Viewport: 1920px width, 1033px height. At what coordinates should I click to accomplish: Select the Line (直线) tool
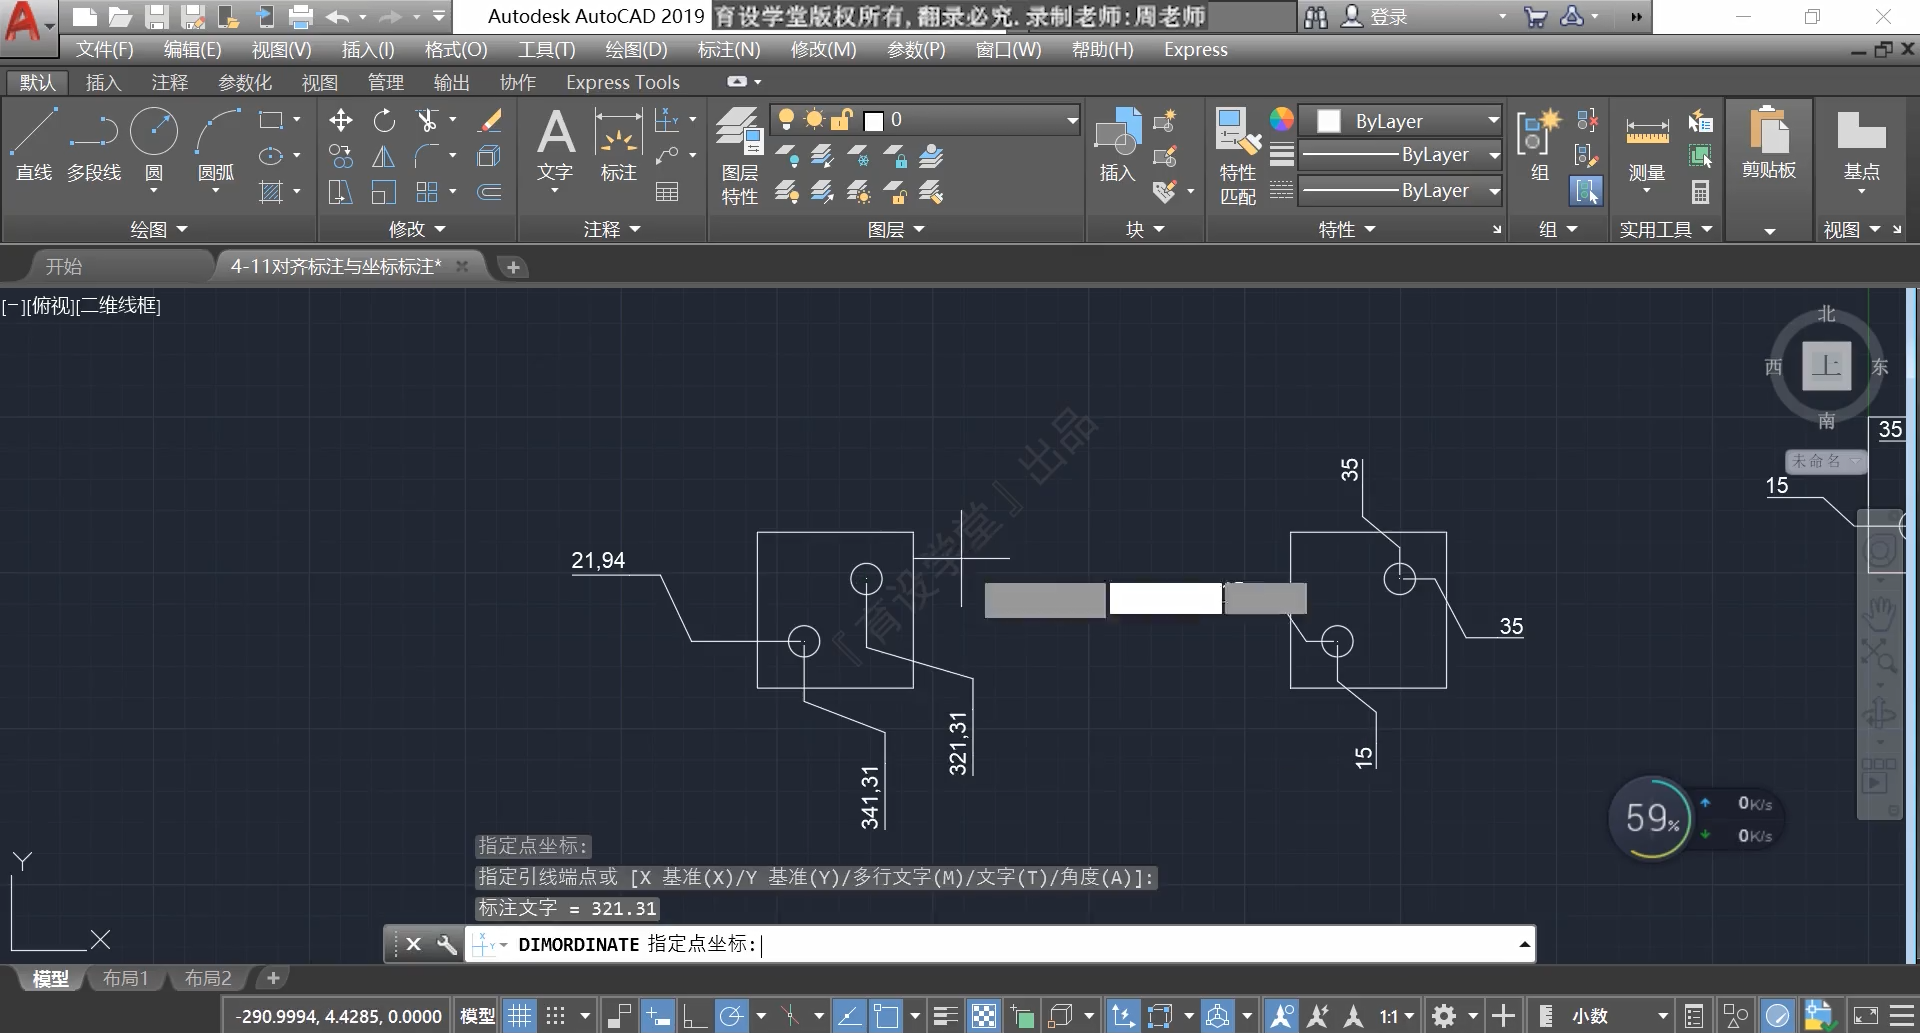coord(33,145)
